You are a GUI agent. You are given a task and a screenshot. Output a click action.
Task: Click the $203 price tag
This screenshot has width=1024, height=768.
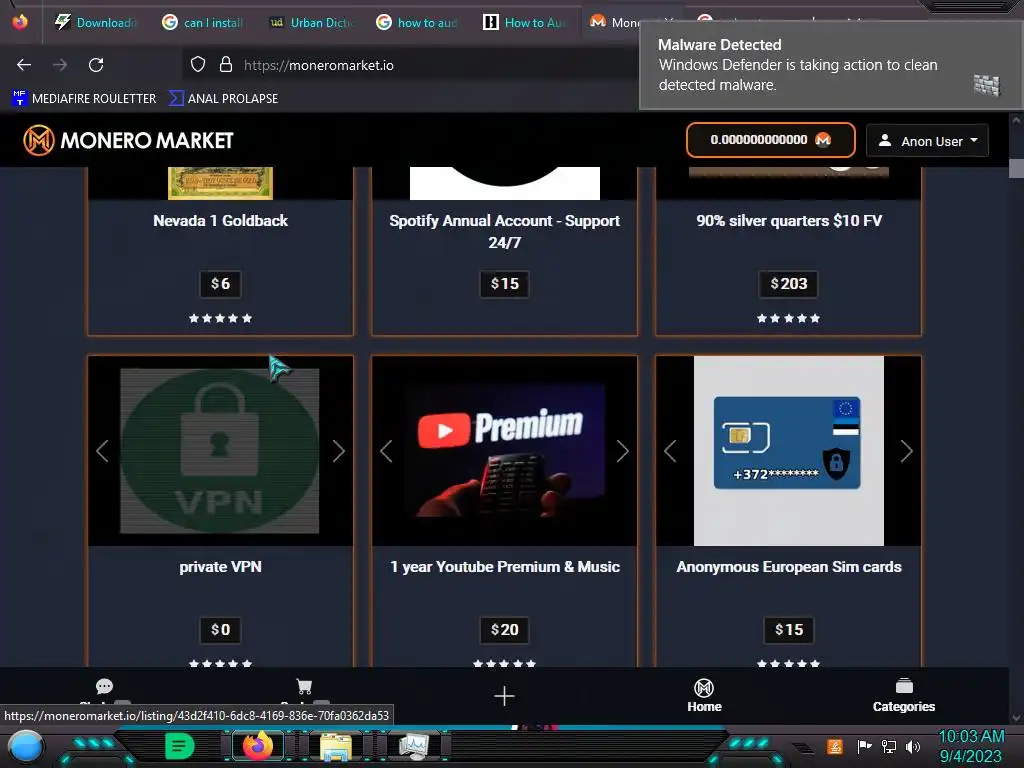pyautogui.click(x=788, y=283)
